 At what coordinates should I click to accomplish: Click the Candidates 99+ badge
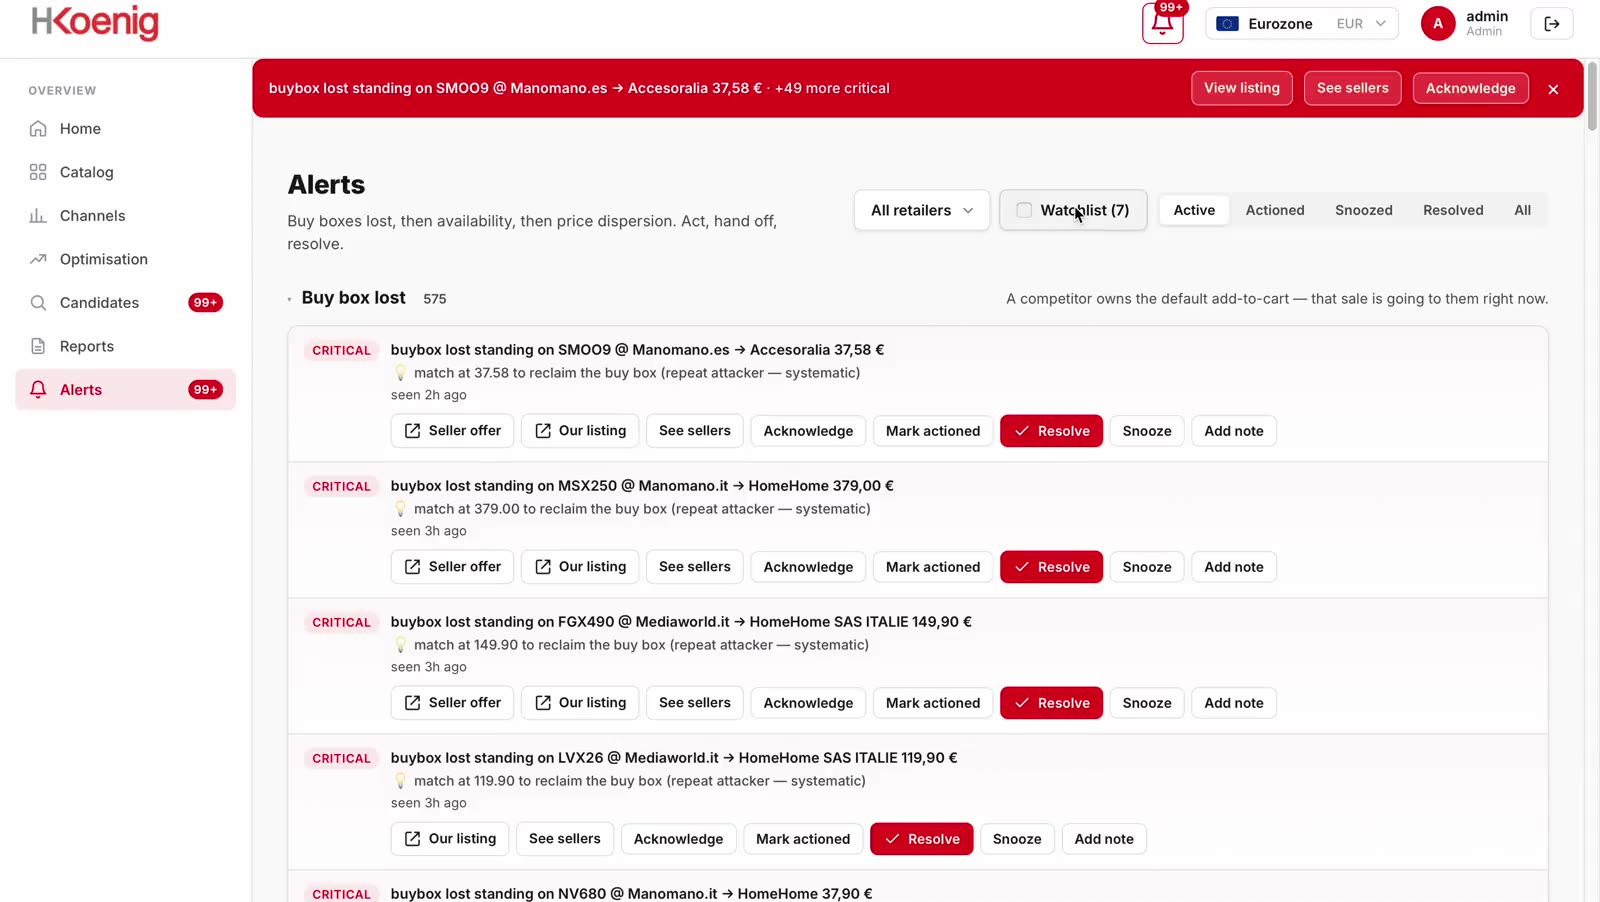click(x=205, y=303)
